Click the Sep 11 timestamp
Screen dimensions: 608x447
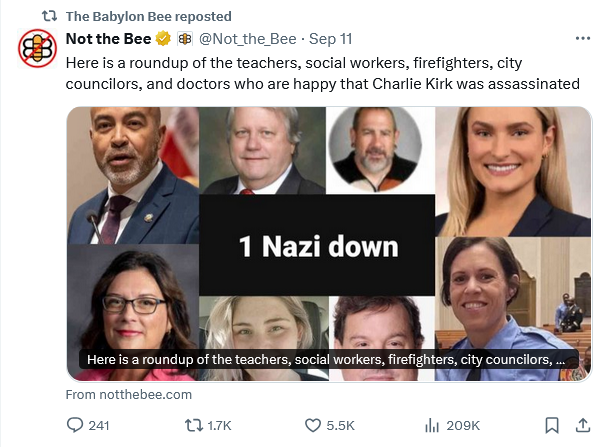(x=330, y=39)
